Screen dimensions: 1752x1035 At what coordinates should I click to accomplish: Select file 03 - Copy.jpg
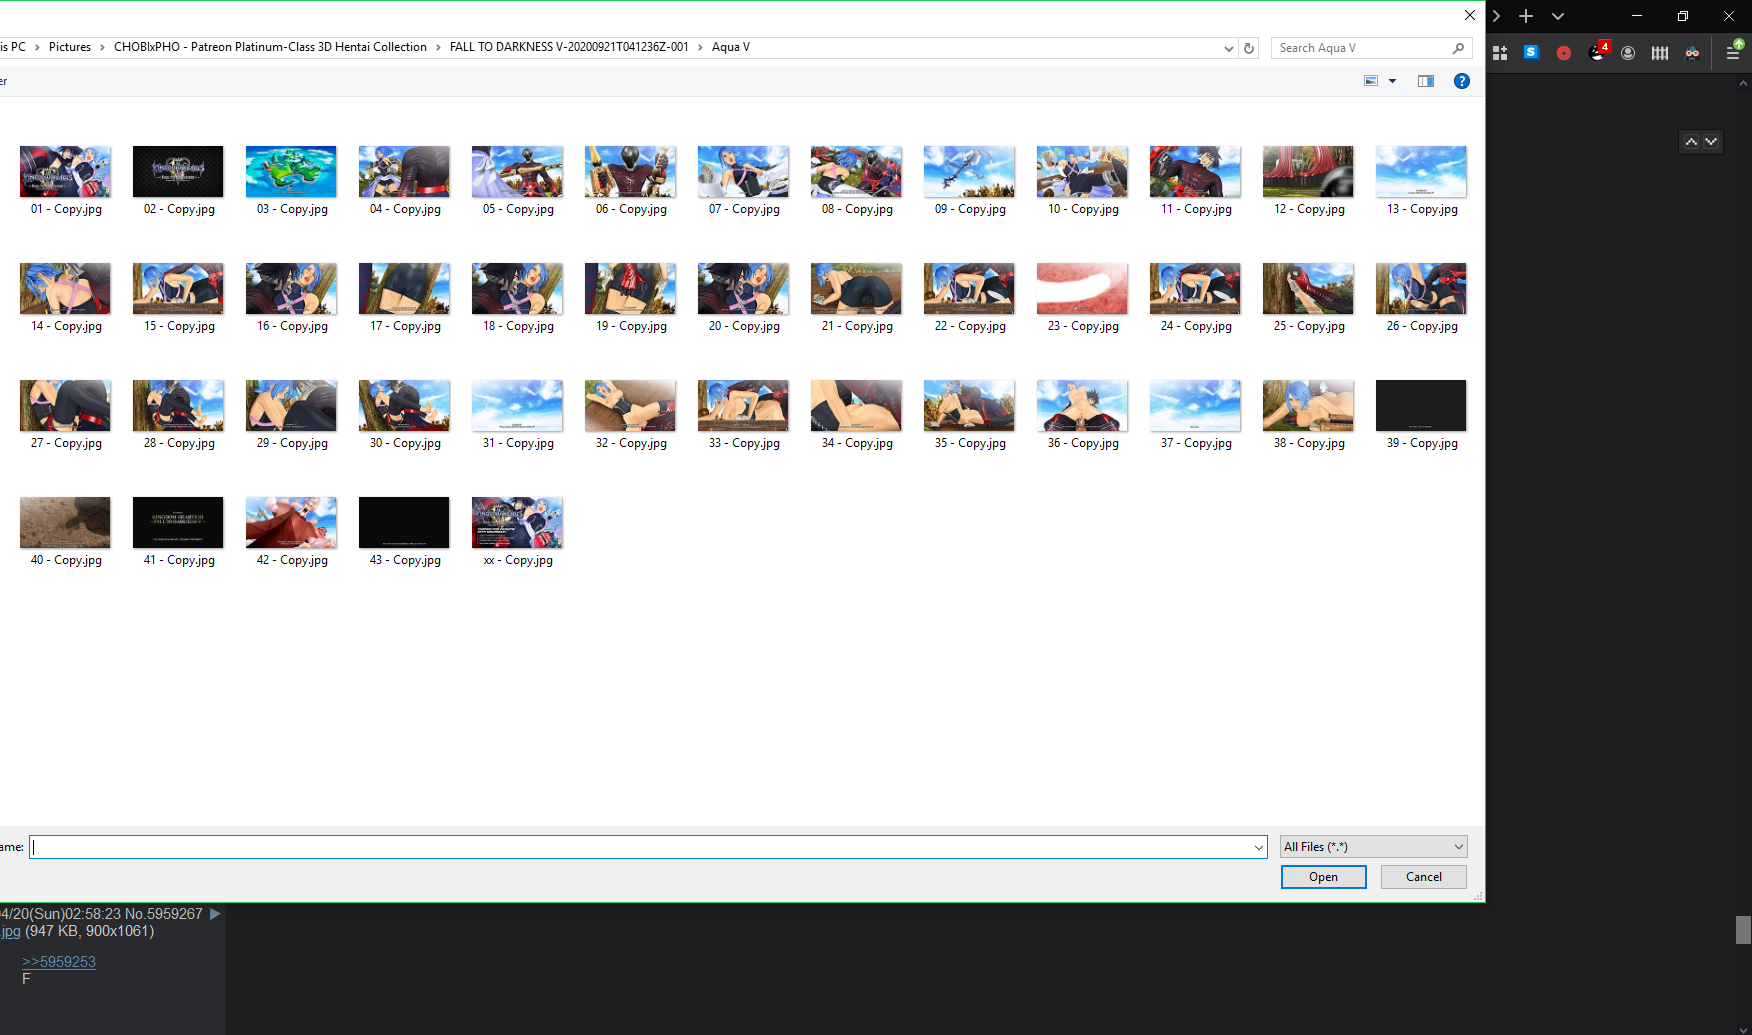(x=292, y=181)
